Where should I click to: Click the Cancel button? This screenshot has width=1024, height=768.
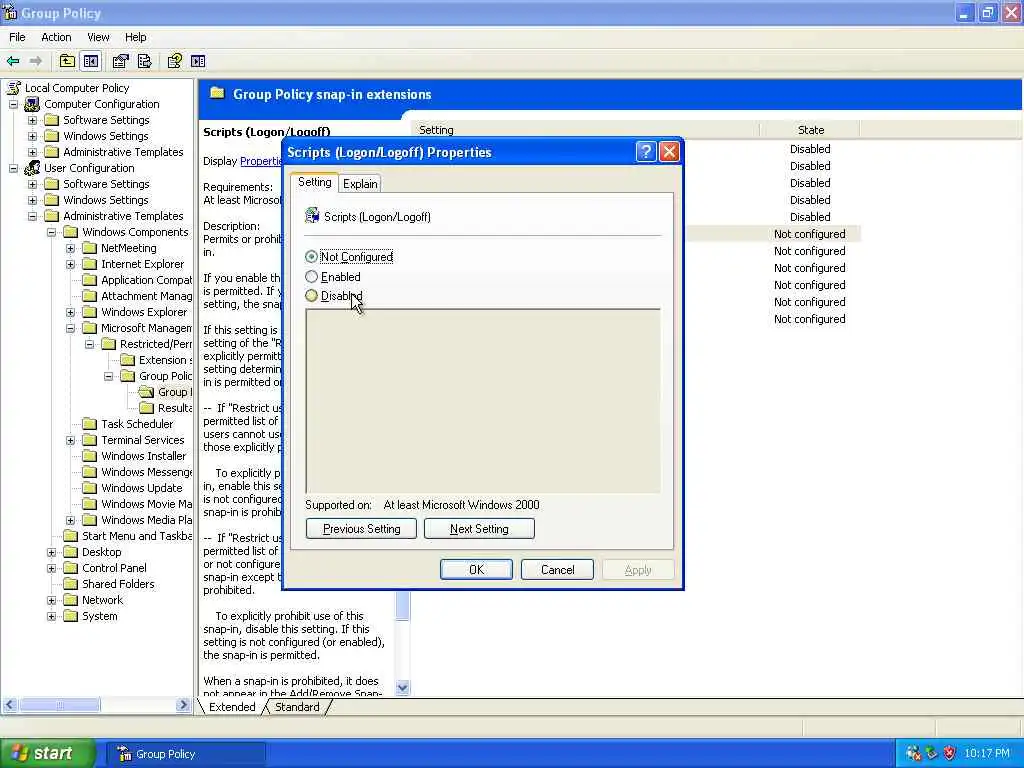click(x=557, y=569)
